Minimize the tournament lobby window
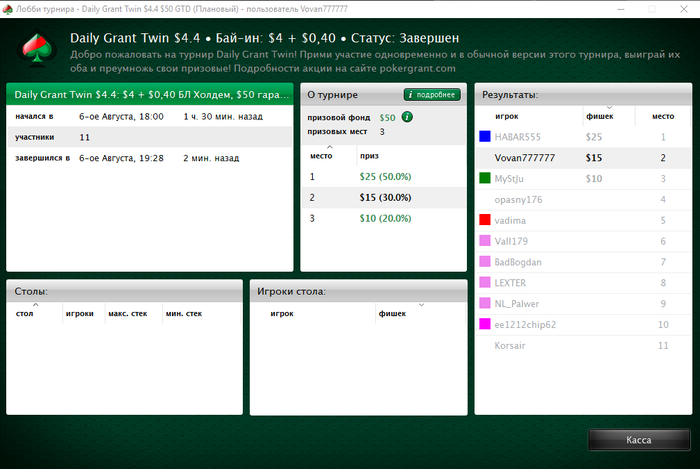 point(621,9)
